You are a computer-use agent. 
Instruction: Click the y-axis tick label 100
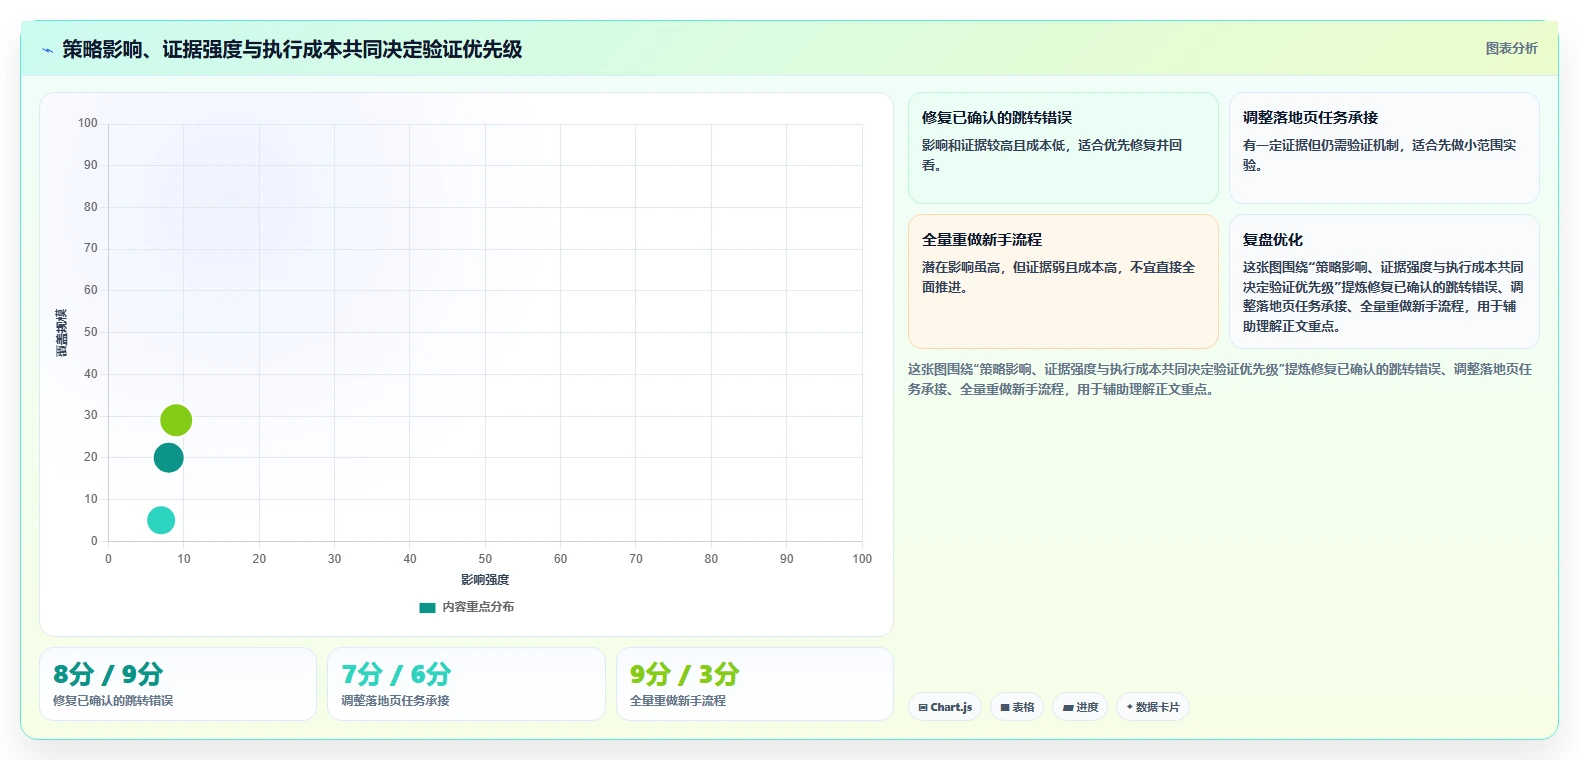tap(88, 123)
